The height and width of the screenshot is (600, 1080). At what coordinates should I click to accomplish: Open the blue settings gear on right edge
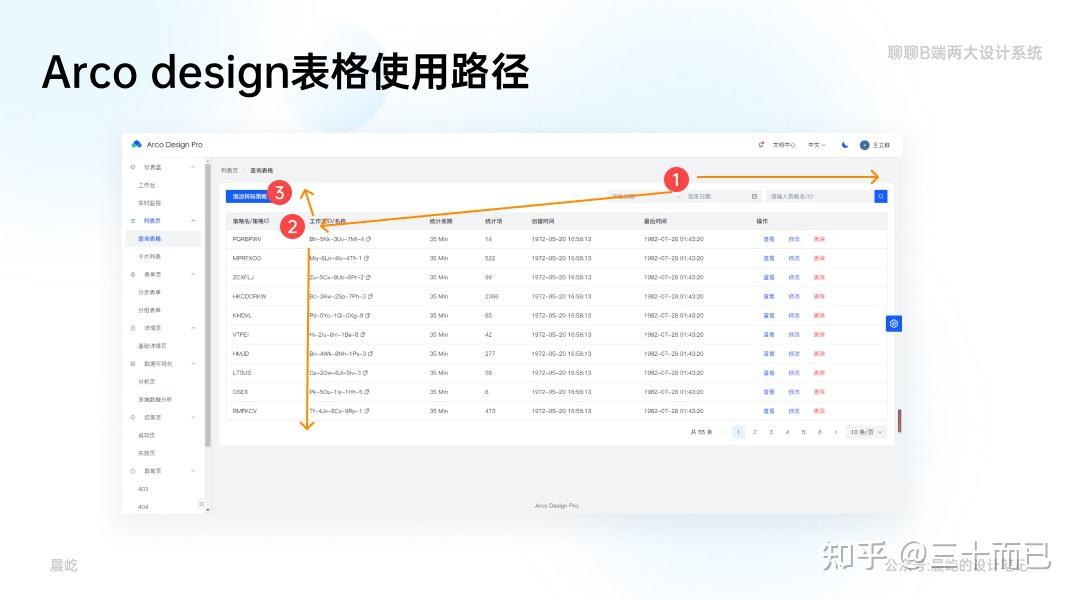coord(892,323)
